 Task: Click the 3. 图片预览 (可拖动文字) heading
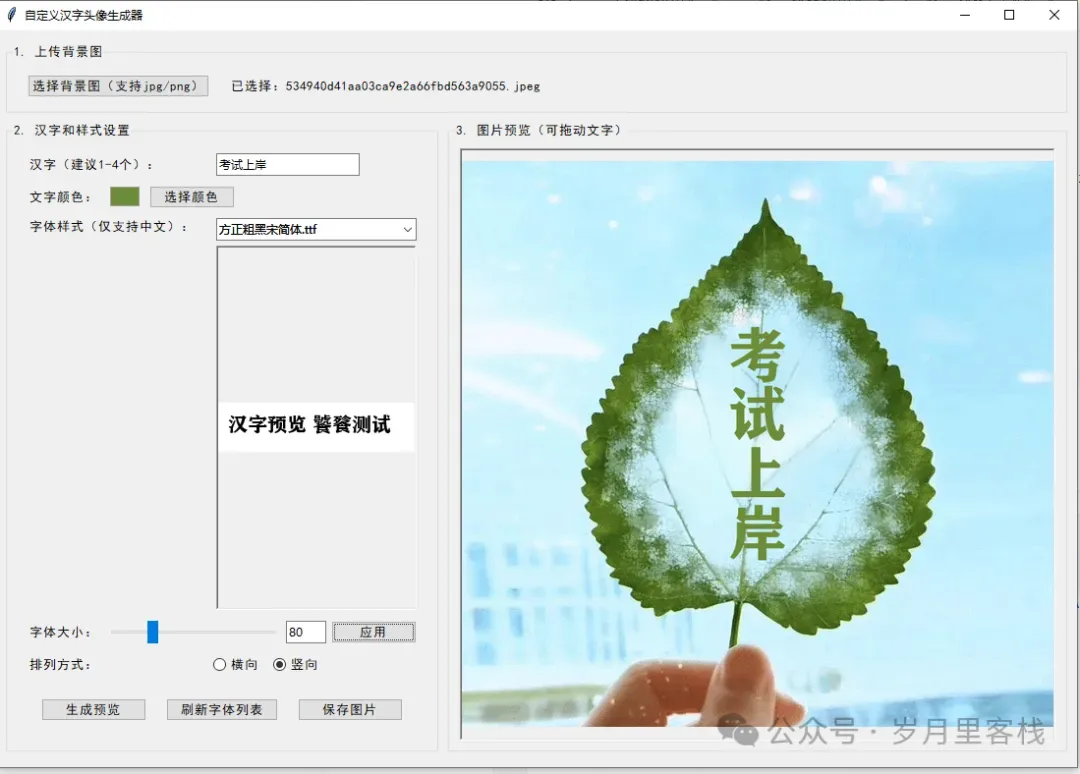click(538, 130)
